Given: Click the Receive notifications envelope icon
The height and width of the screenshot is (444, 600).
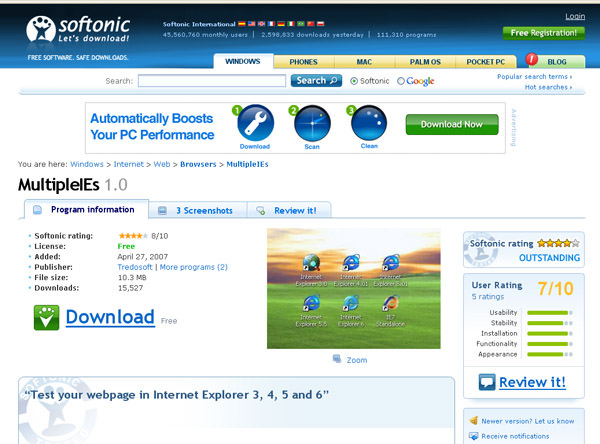Looking at the screenshot, I should pyautogui.click(x=473, y=436).
